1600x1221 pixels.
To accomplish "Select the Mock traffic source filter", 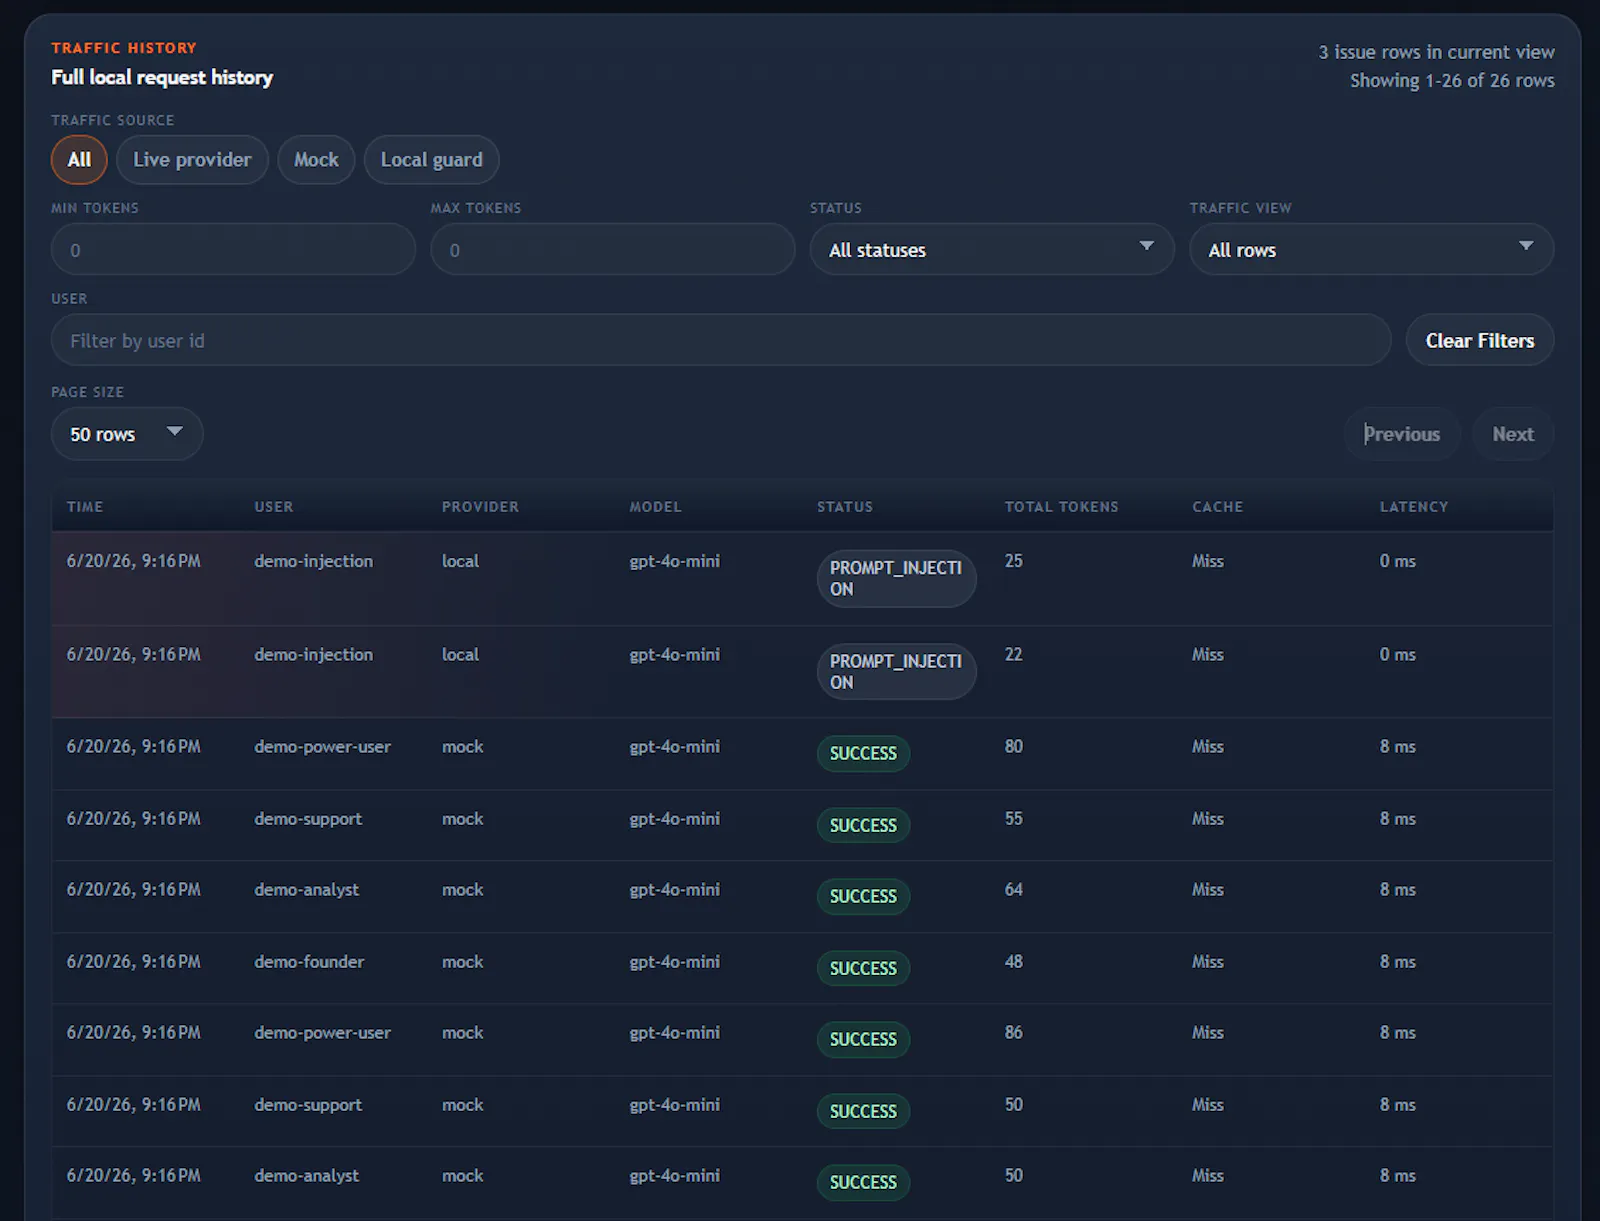I will click(316, 160).
